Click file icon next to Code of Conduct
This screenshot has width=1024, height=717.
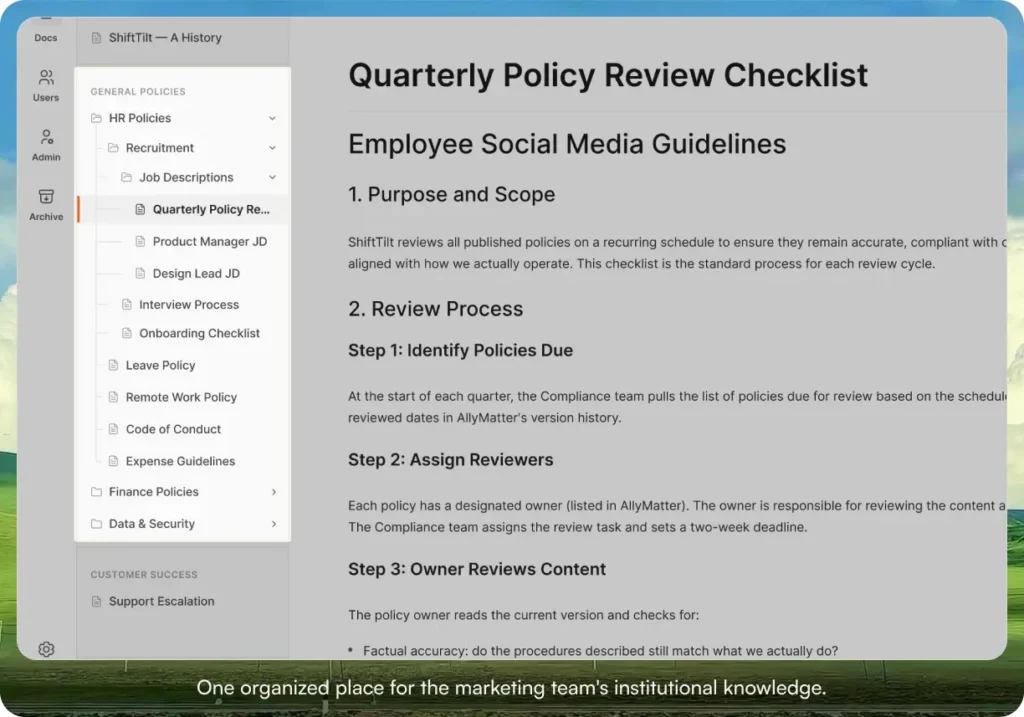[x=113, y=430]
